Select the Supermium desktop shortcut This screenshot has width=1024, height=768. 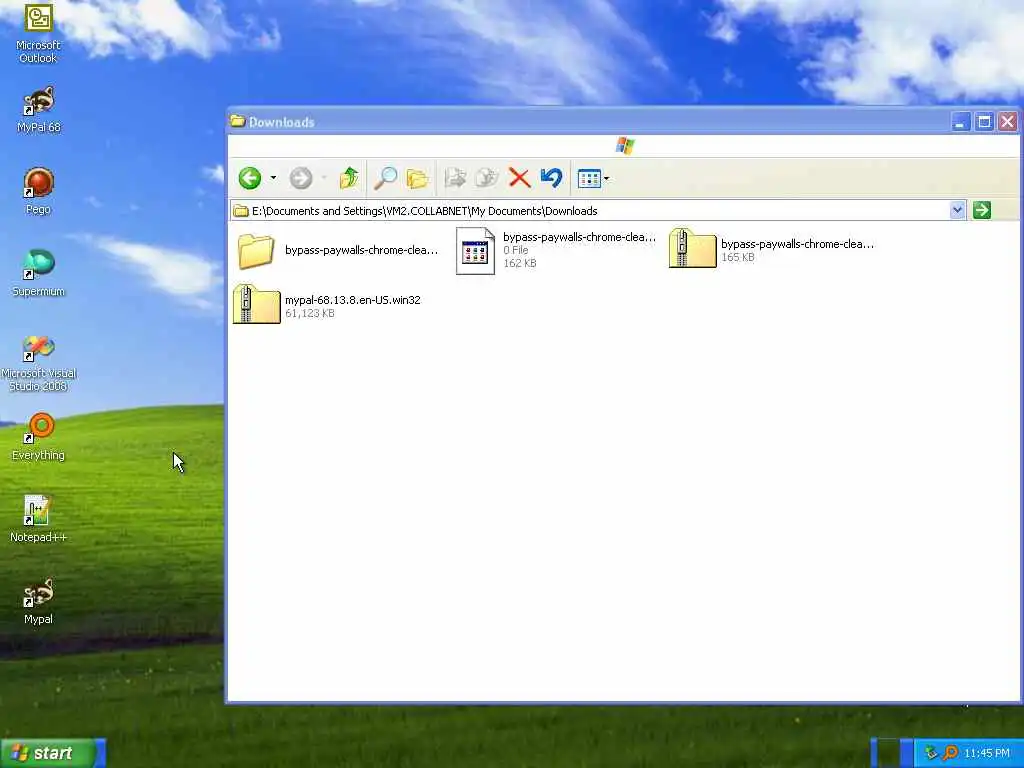[x=39, y=274]
